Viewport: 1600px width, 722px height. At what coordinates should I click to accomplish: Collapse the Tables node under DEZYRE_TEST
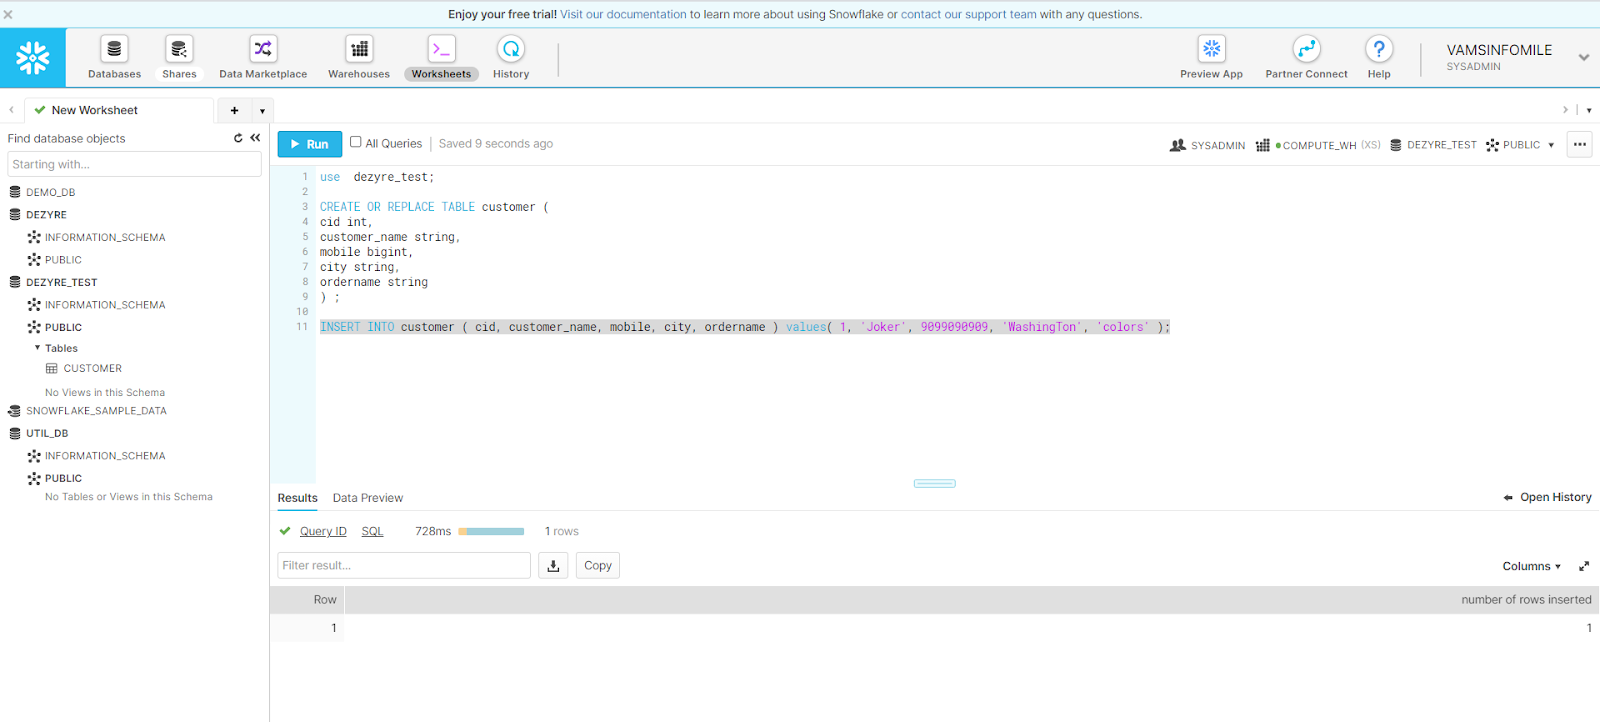click(x=38, y=348)
